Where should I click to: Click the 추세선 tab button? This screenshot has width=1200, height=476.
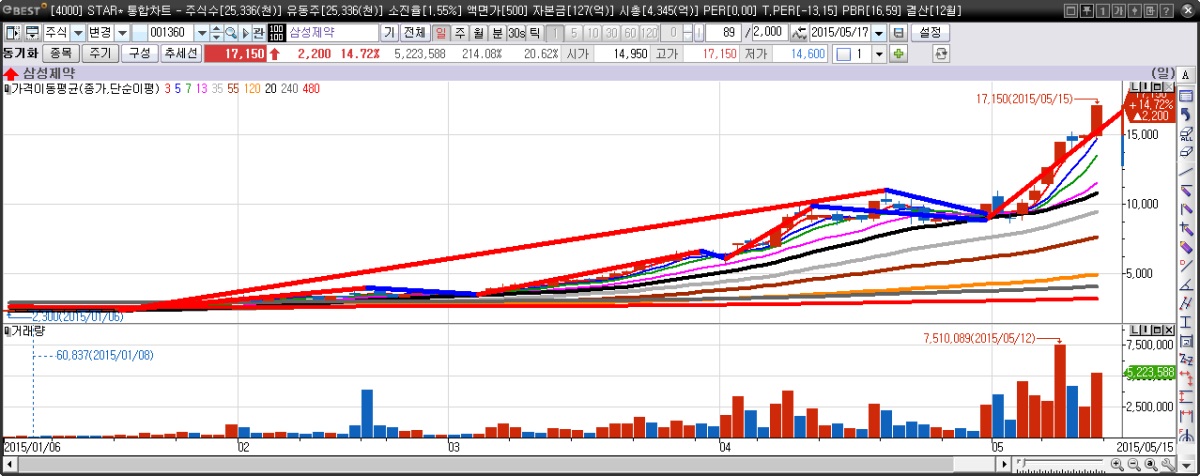tap(181, 54)
